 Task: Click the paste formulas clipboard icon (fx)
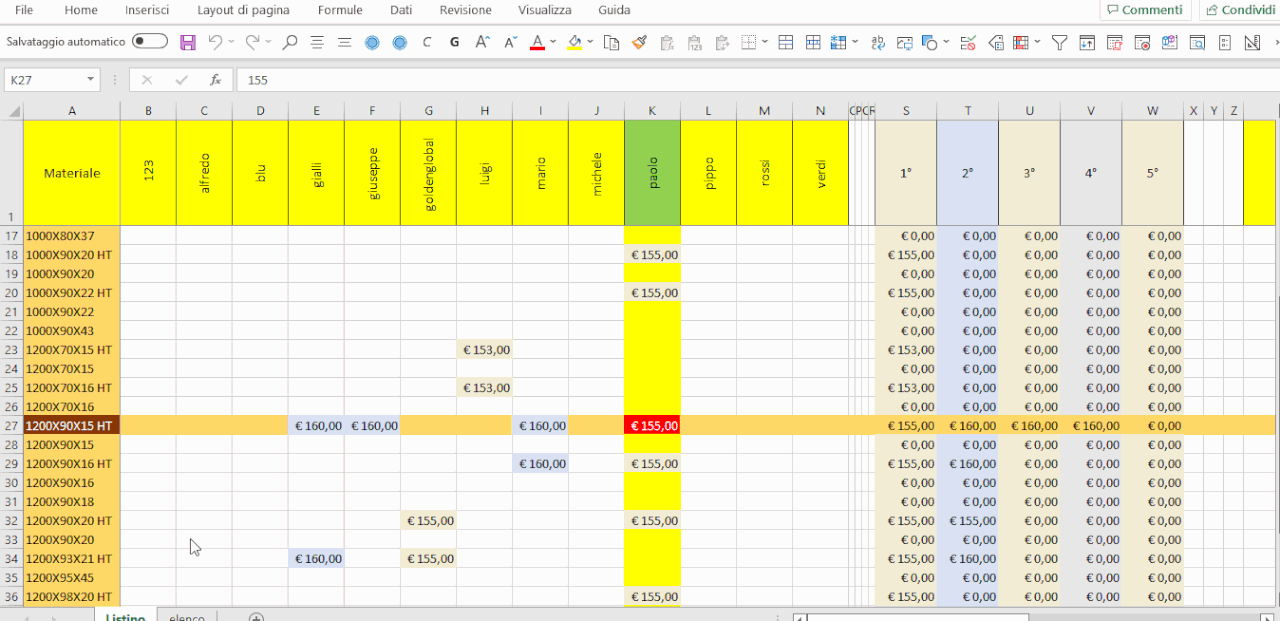[x=667, y=42]
